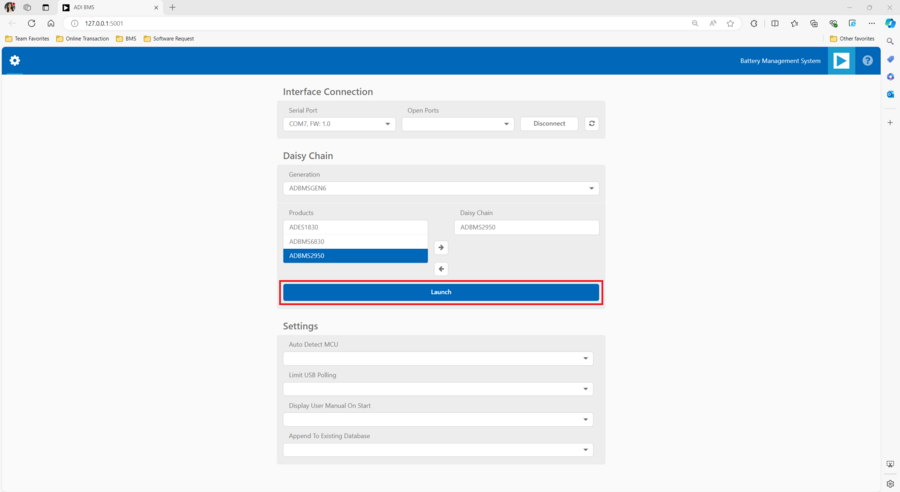Image resolution: width=900 pixels, height=492 pixels.
Task: Add product with the right arrow button
Action: pos(441,248)
